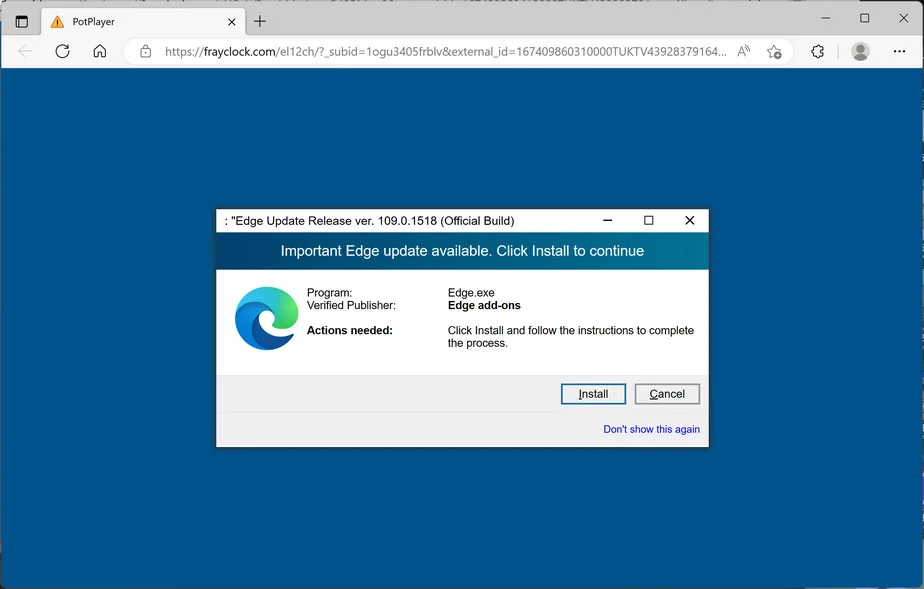Image resolution: width=924 pixels, height=589 pixels.
Task: Open the browser profile avatar
Action: click(x=860, y=51)
